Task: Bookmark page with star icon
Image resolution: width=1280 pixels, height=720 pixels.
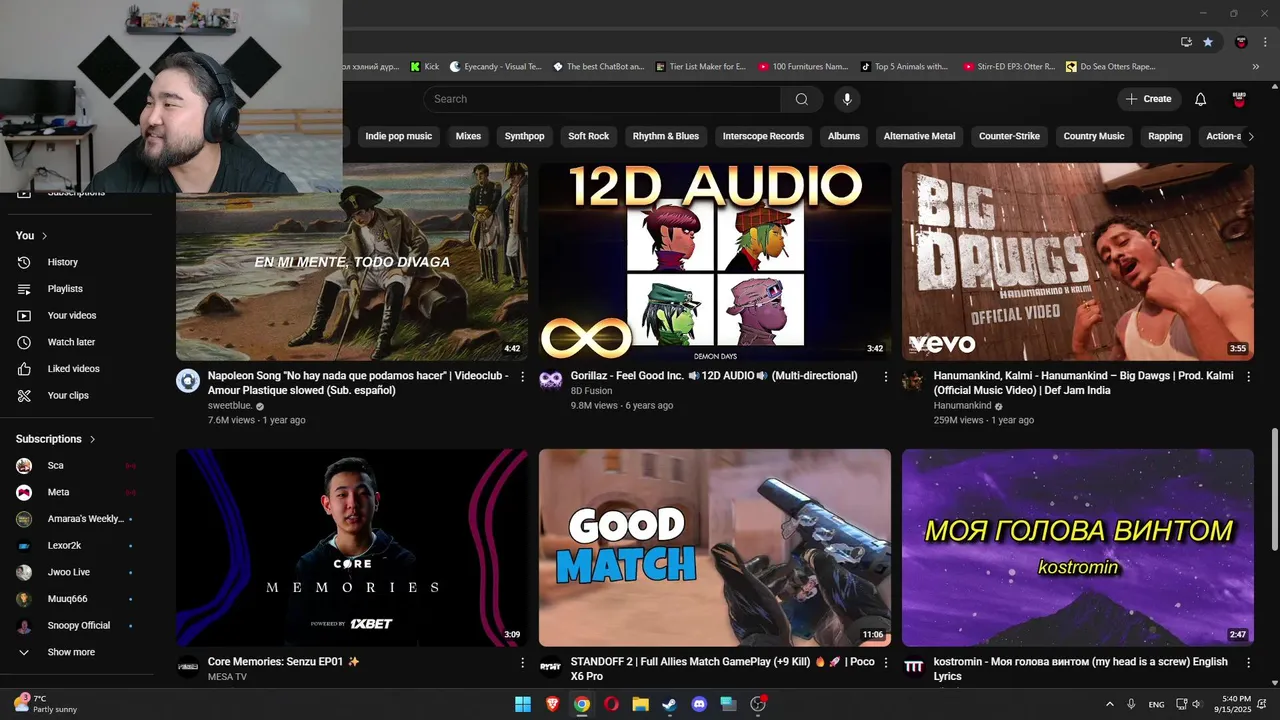Action: 1208,42
